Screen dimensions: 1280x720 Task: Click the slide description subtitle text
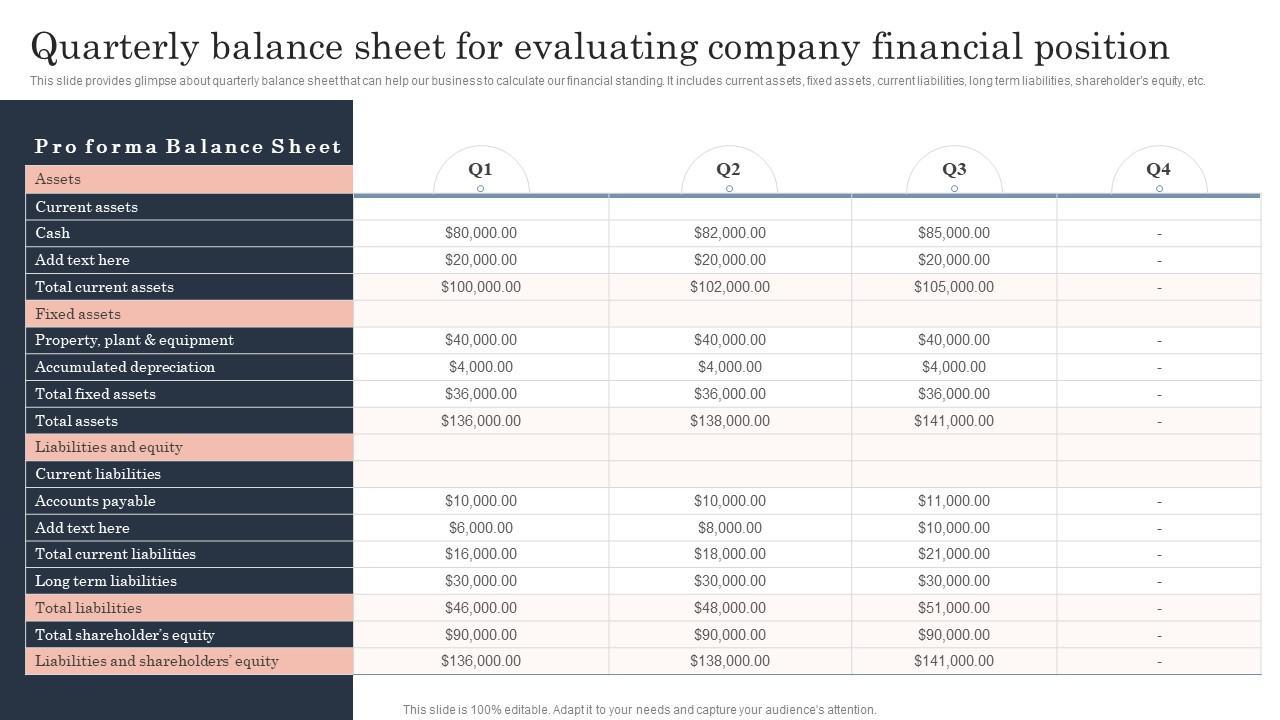tap(617, 81)
